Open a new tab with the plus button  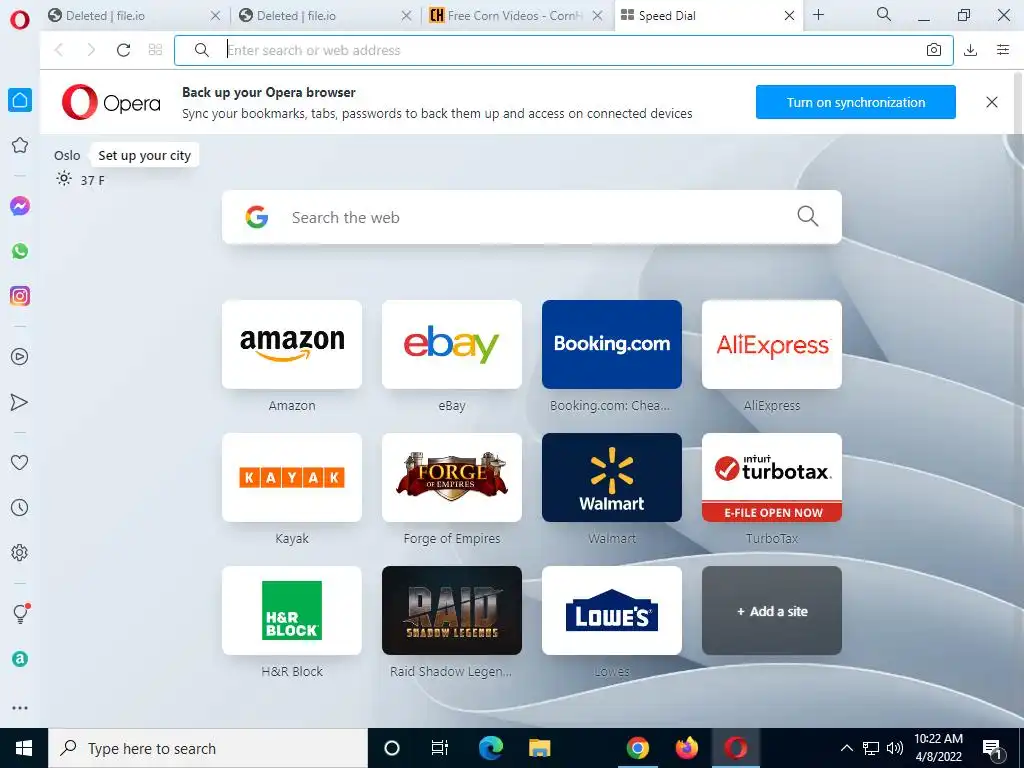tap(818, 15)
